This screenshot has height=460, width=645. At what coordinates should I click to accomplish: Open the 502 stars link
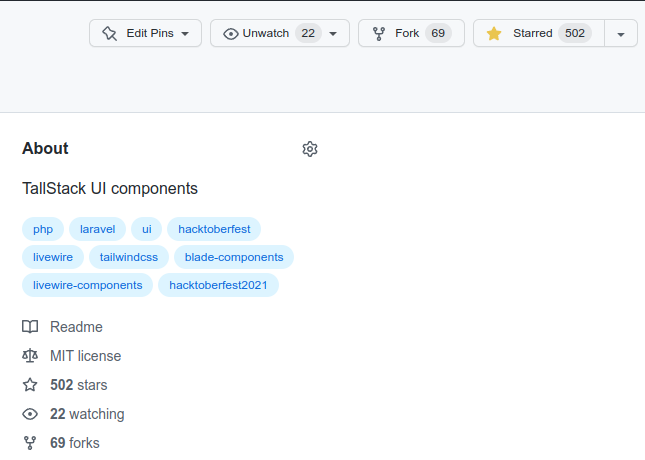79,385
